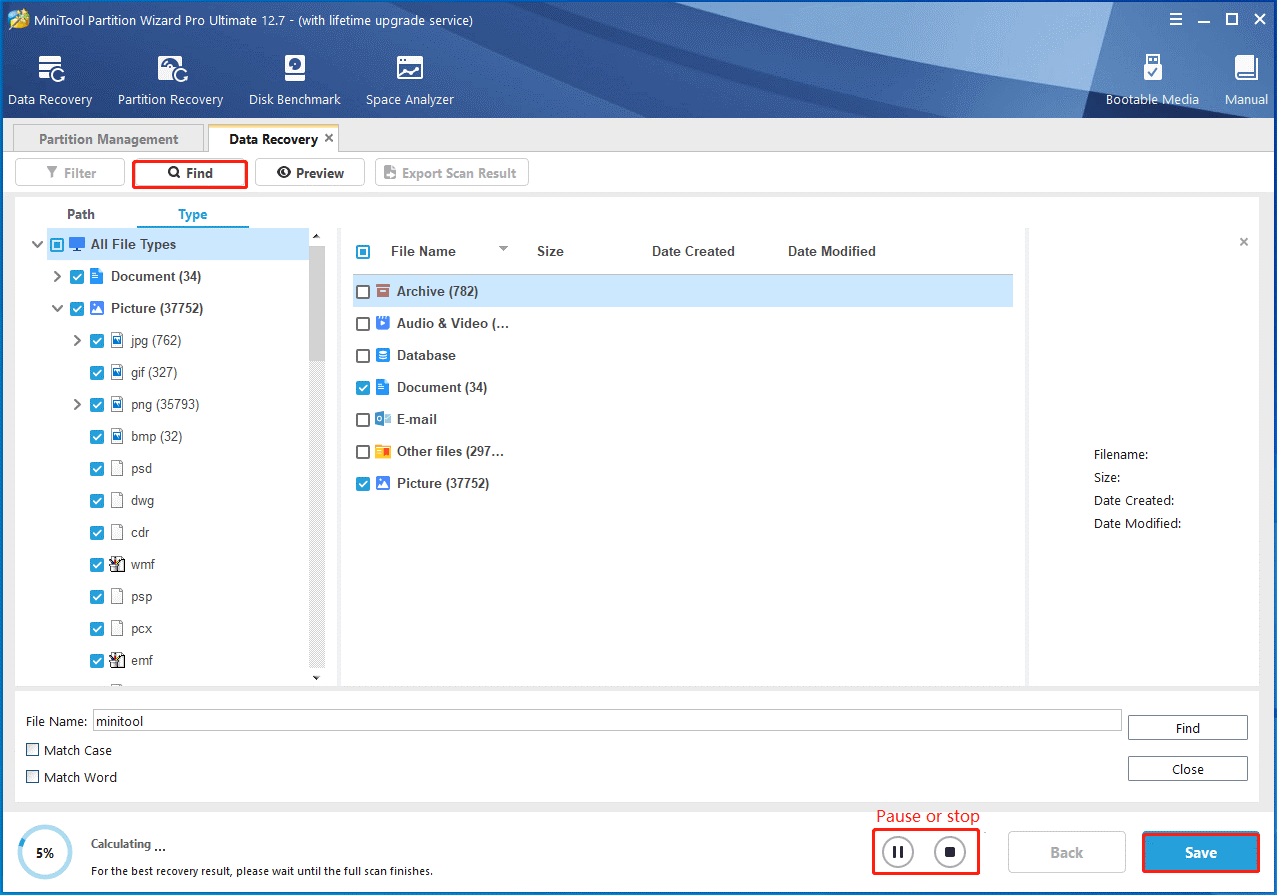Select the Type tab
The image size is (1277, 895).
pyautogui.click(x=193, y=214)
